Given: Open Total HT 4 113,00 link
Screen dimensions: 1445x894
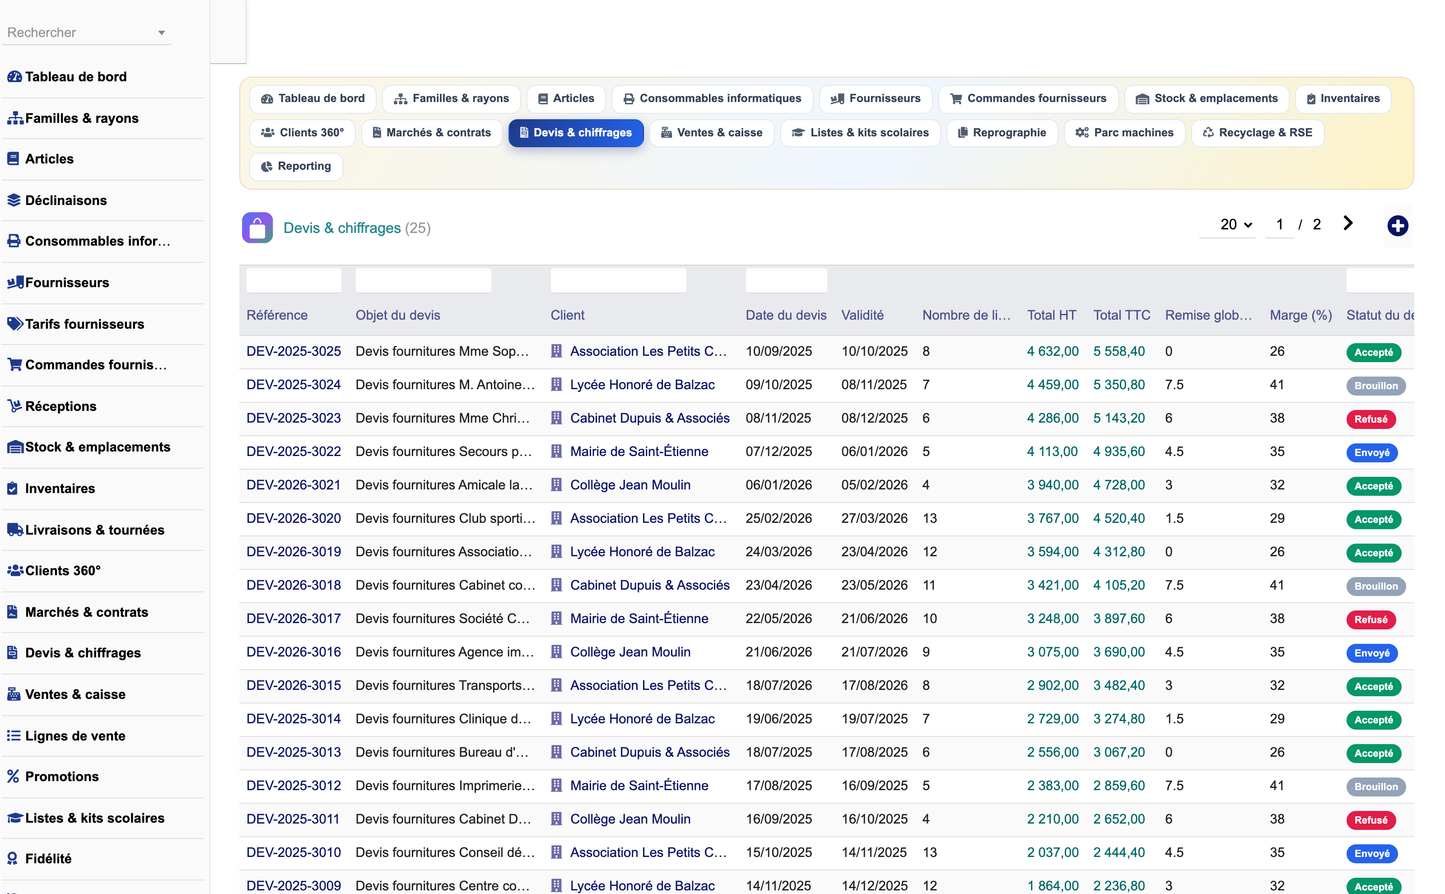Looking at the screenshot, I should (1052, 452).
